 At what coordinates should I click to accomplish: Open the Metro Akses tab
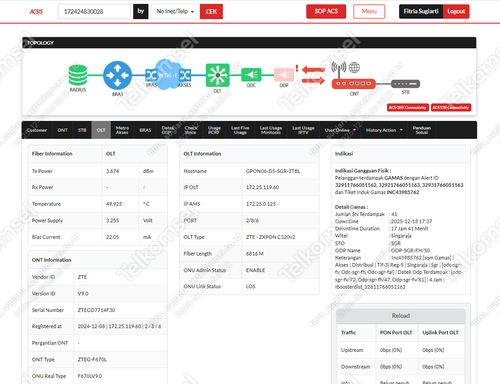pos(122,130)
